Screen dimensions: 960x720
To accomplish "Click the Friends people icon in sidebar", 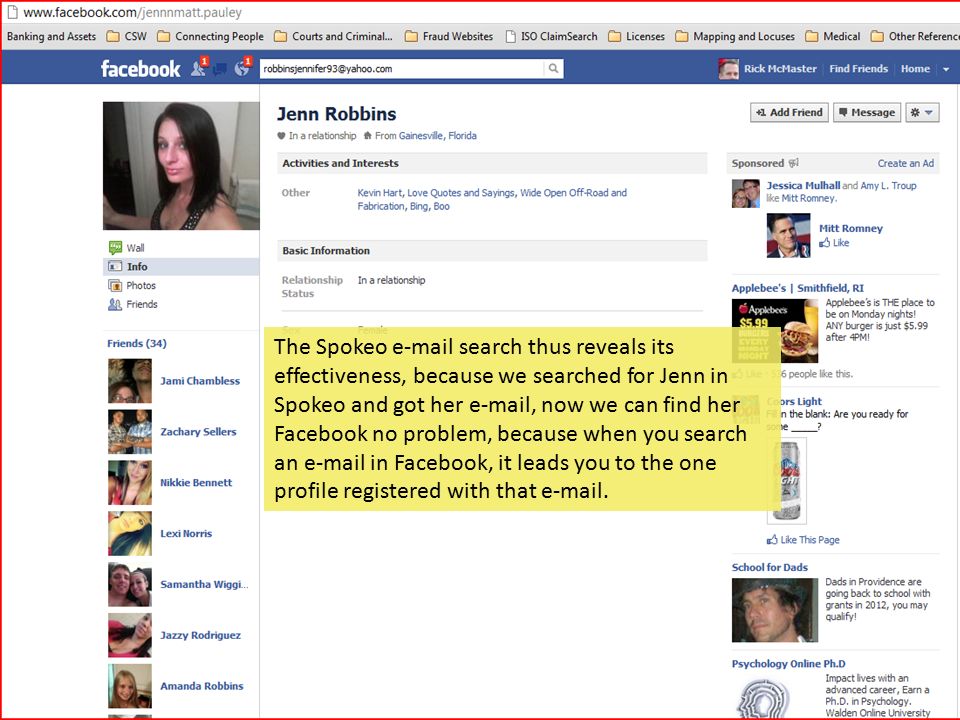I will point(115,304).
